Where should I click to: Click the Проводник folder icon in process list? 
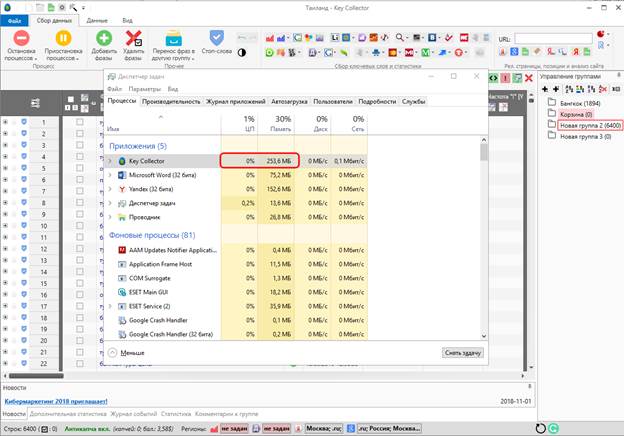[x=122, y=217]
